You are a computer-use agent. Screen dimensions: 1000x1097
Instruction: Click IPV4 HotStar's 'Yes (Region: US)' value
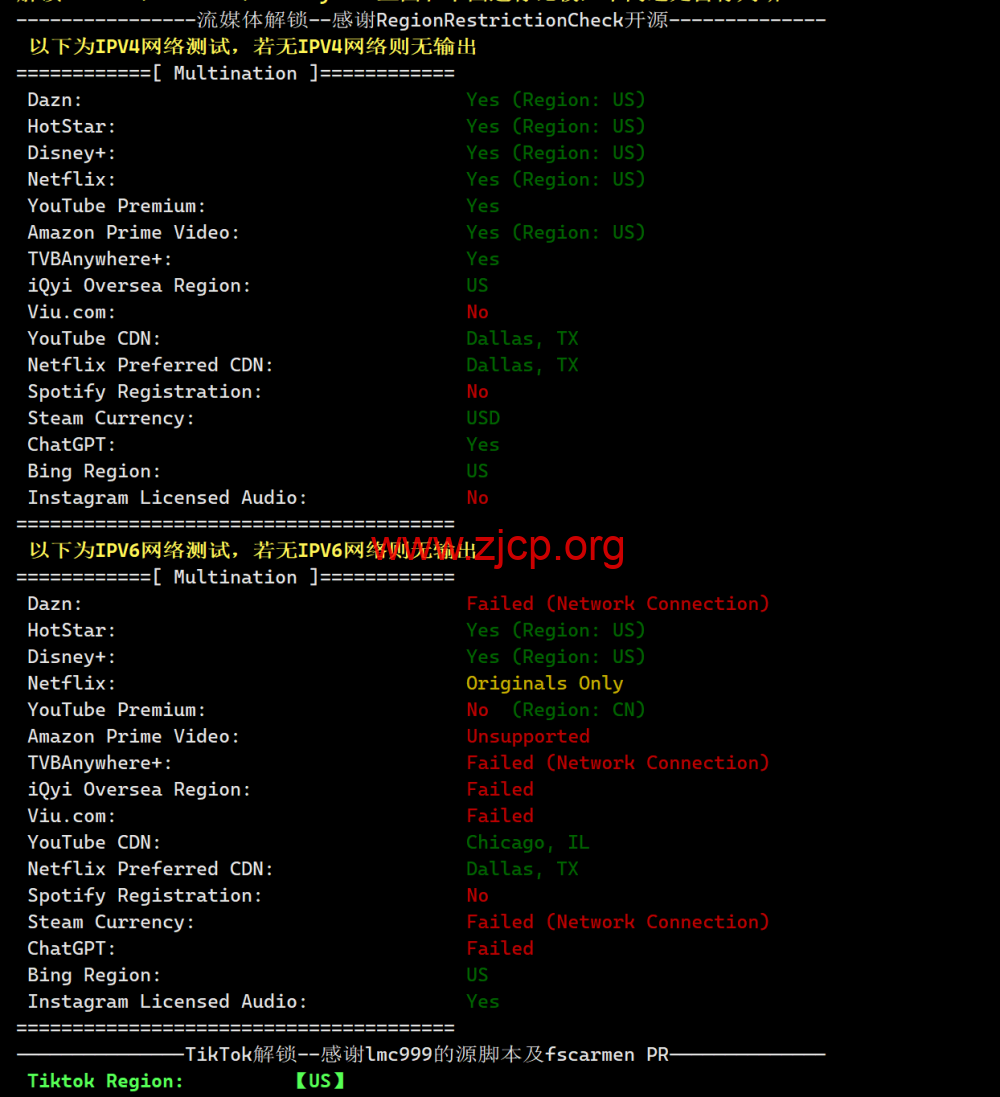tap(556, 127)
